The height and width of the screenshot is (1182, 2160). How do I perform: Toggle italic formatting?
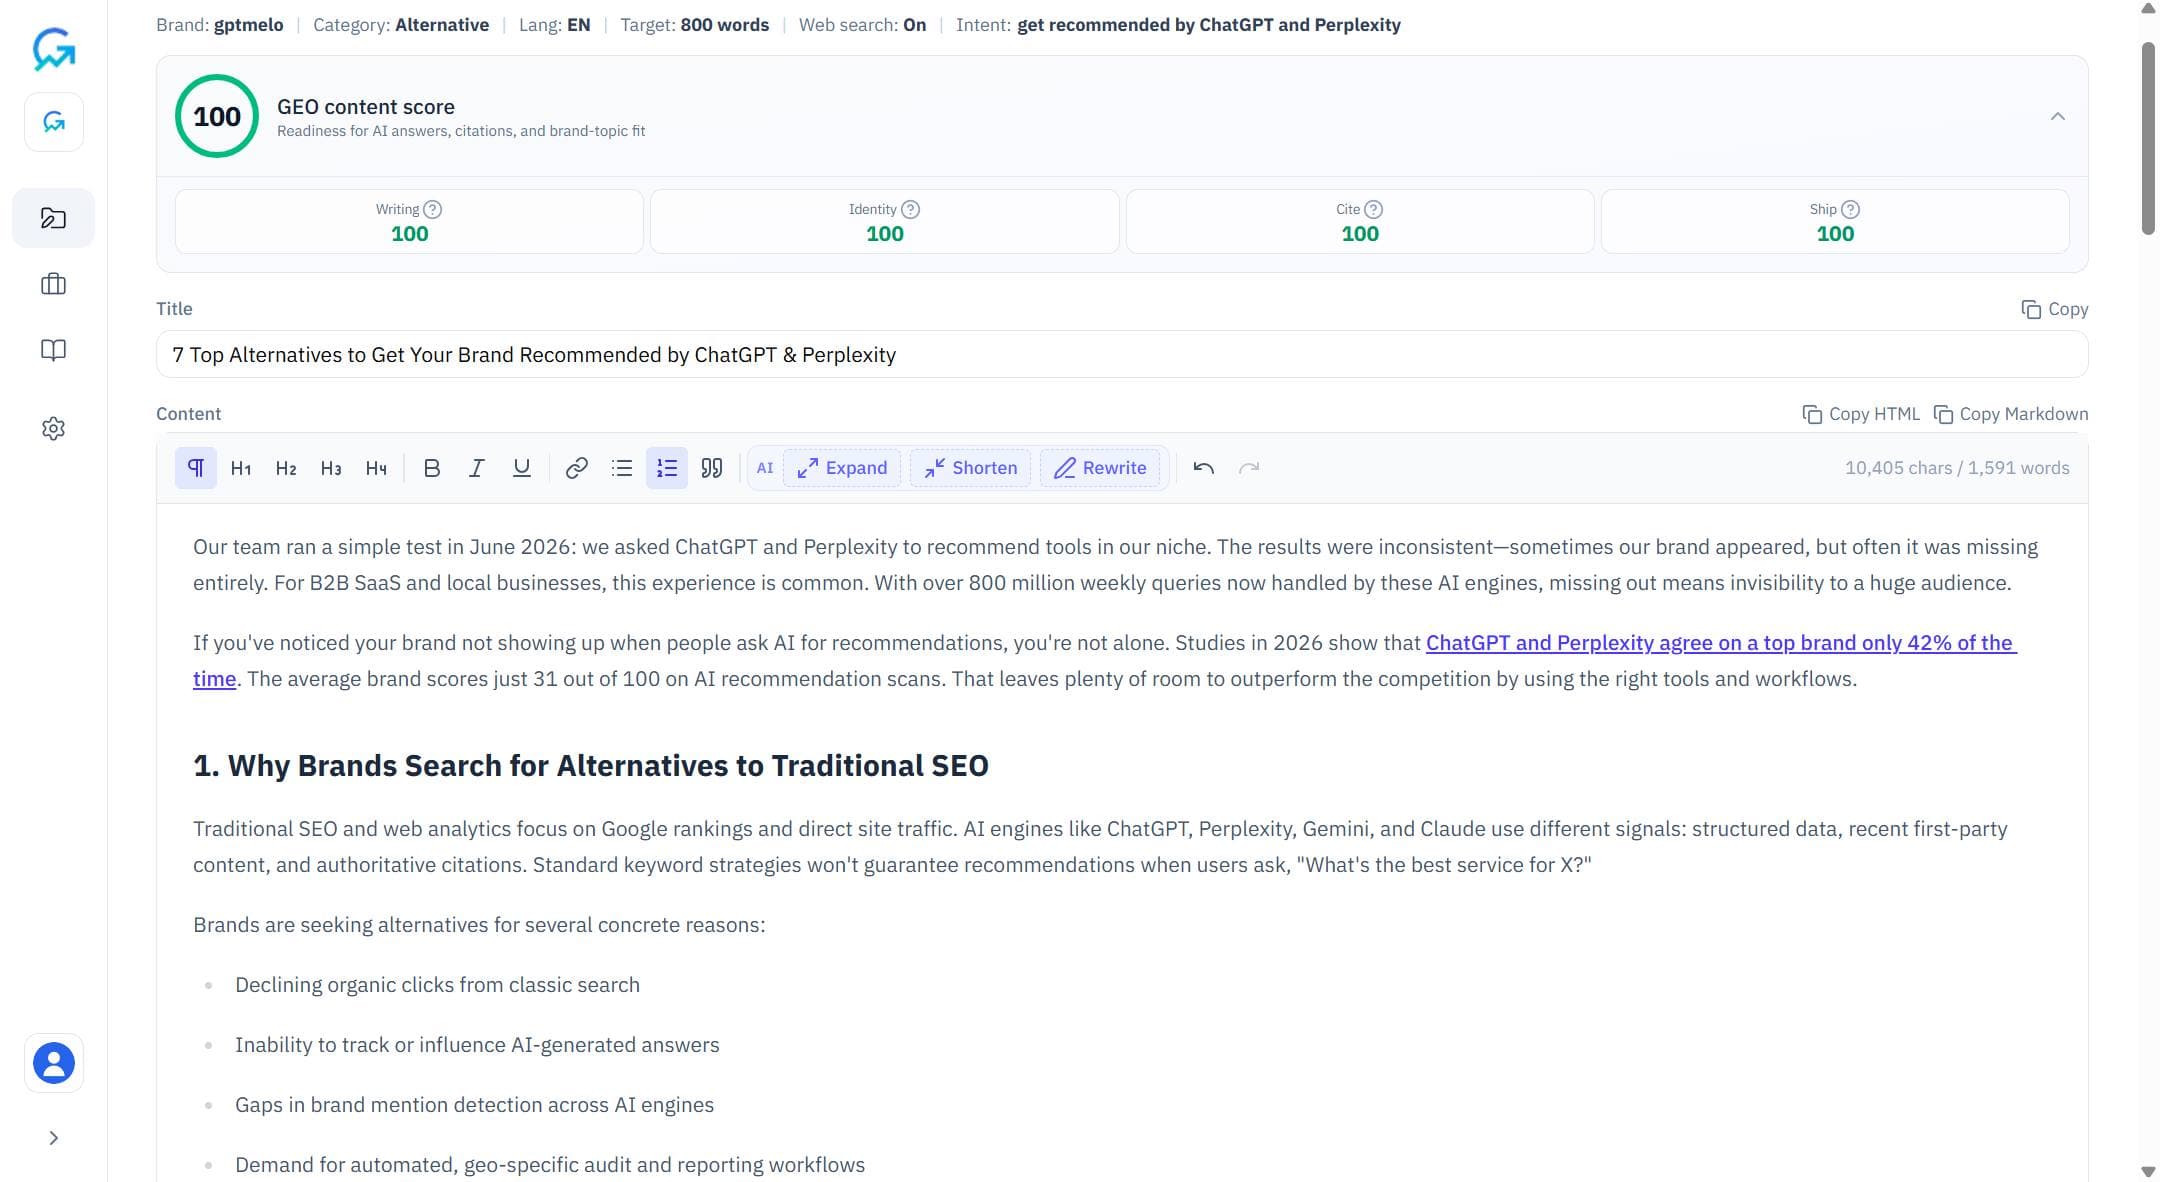point(477,468)
